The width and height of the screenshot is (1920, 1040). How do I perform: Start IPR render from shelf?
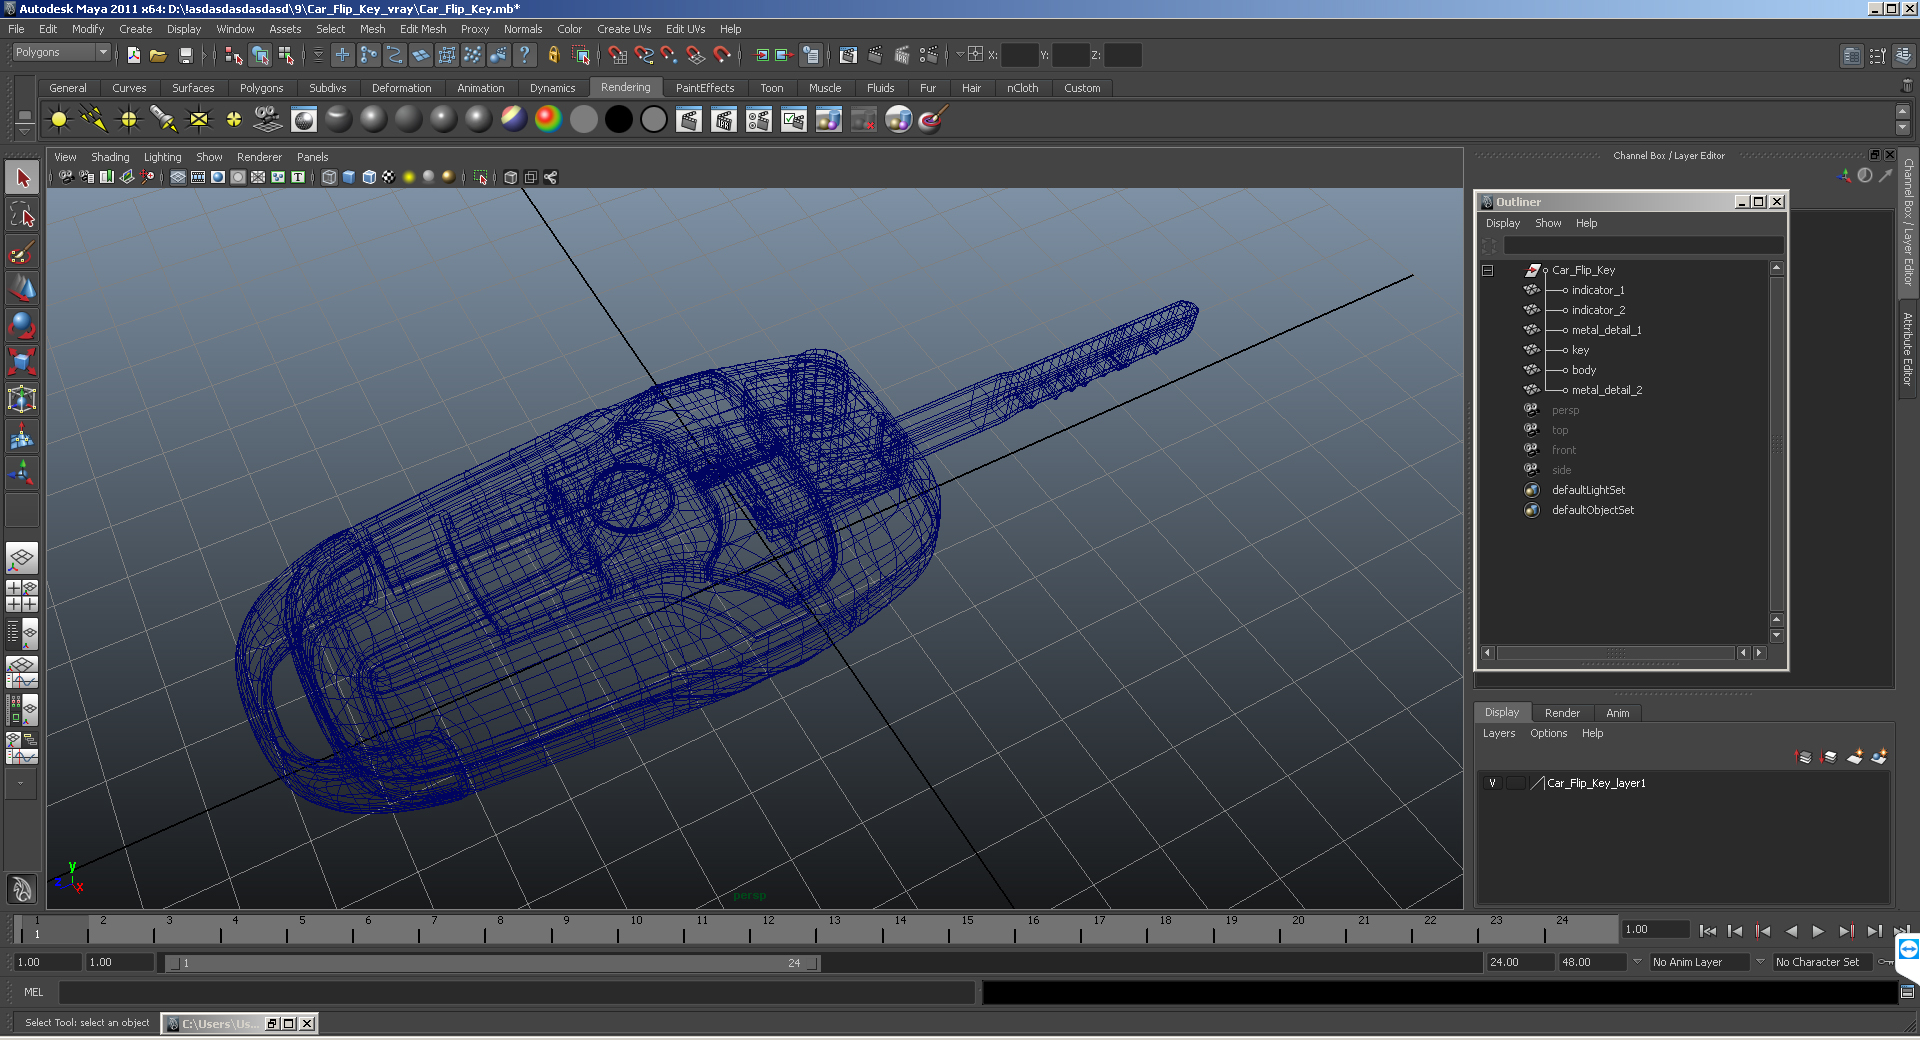[x=724, y=120]
